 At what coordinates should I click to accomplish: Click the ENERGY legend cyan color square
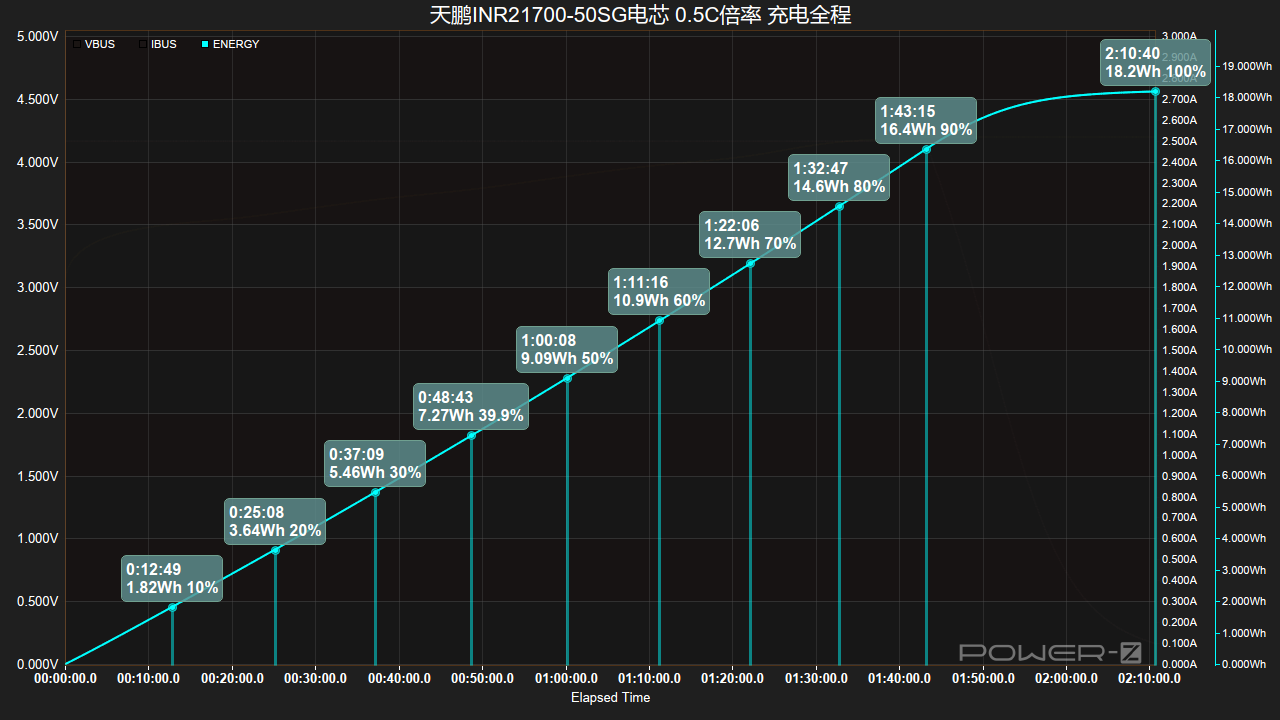pyautogui.click(x=205, y=44)
